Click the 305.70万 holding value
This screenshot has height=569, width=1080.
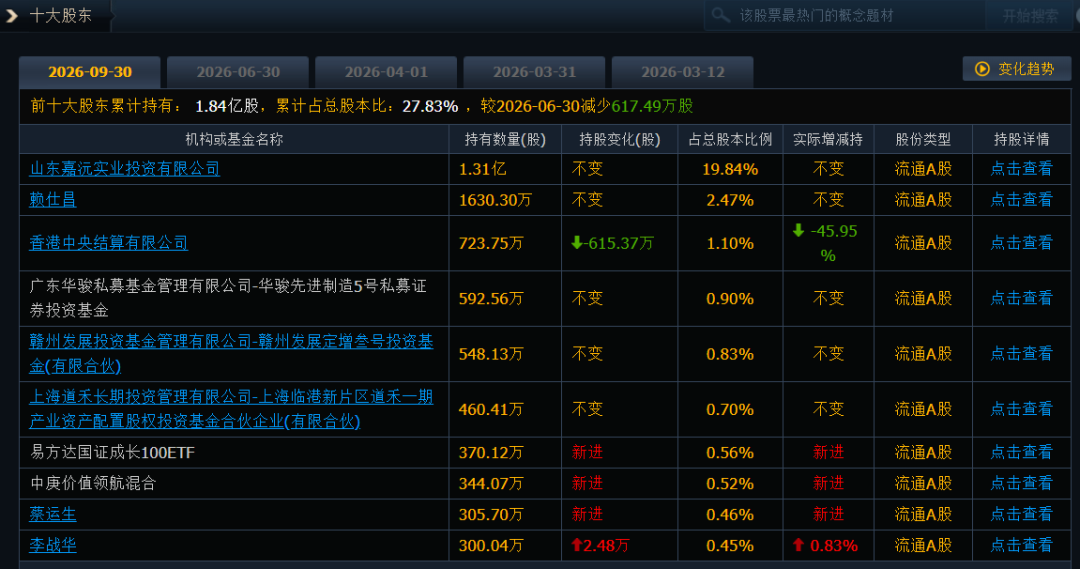(x=491, y=515)
